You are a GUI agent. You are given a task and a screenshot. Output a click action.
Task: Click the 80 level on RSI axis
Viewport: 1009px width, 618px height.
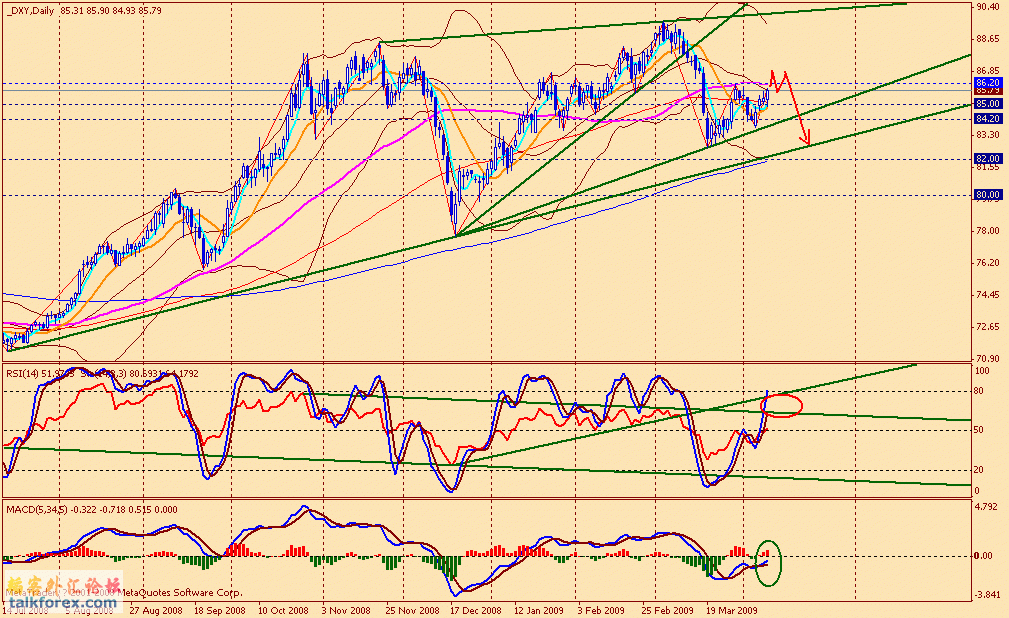pos(979,391)
